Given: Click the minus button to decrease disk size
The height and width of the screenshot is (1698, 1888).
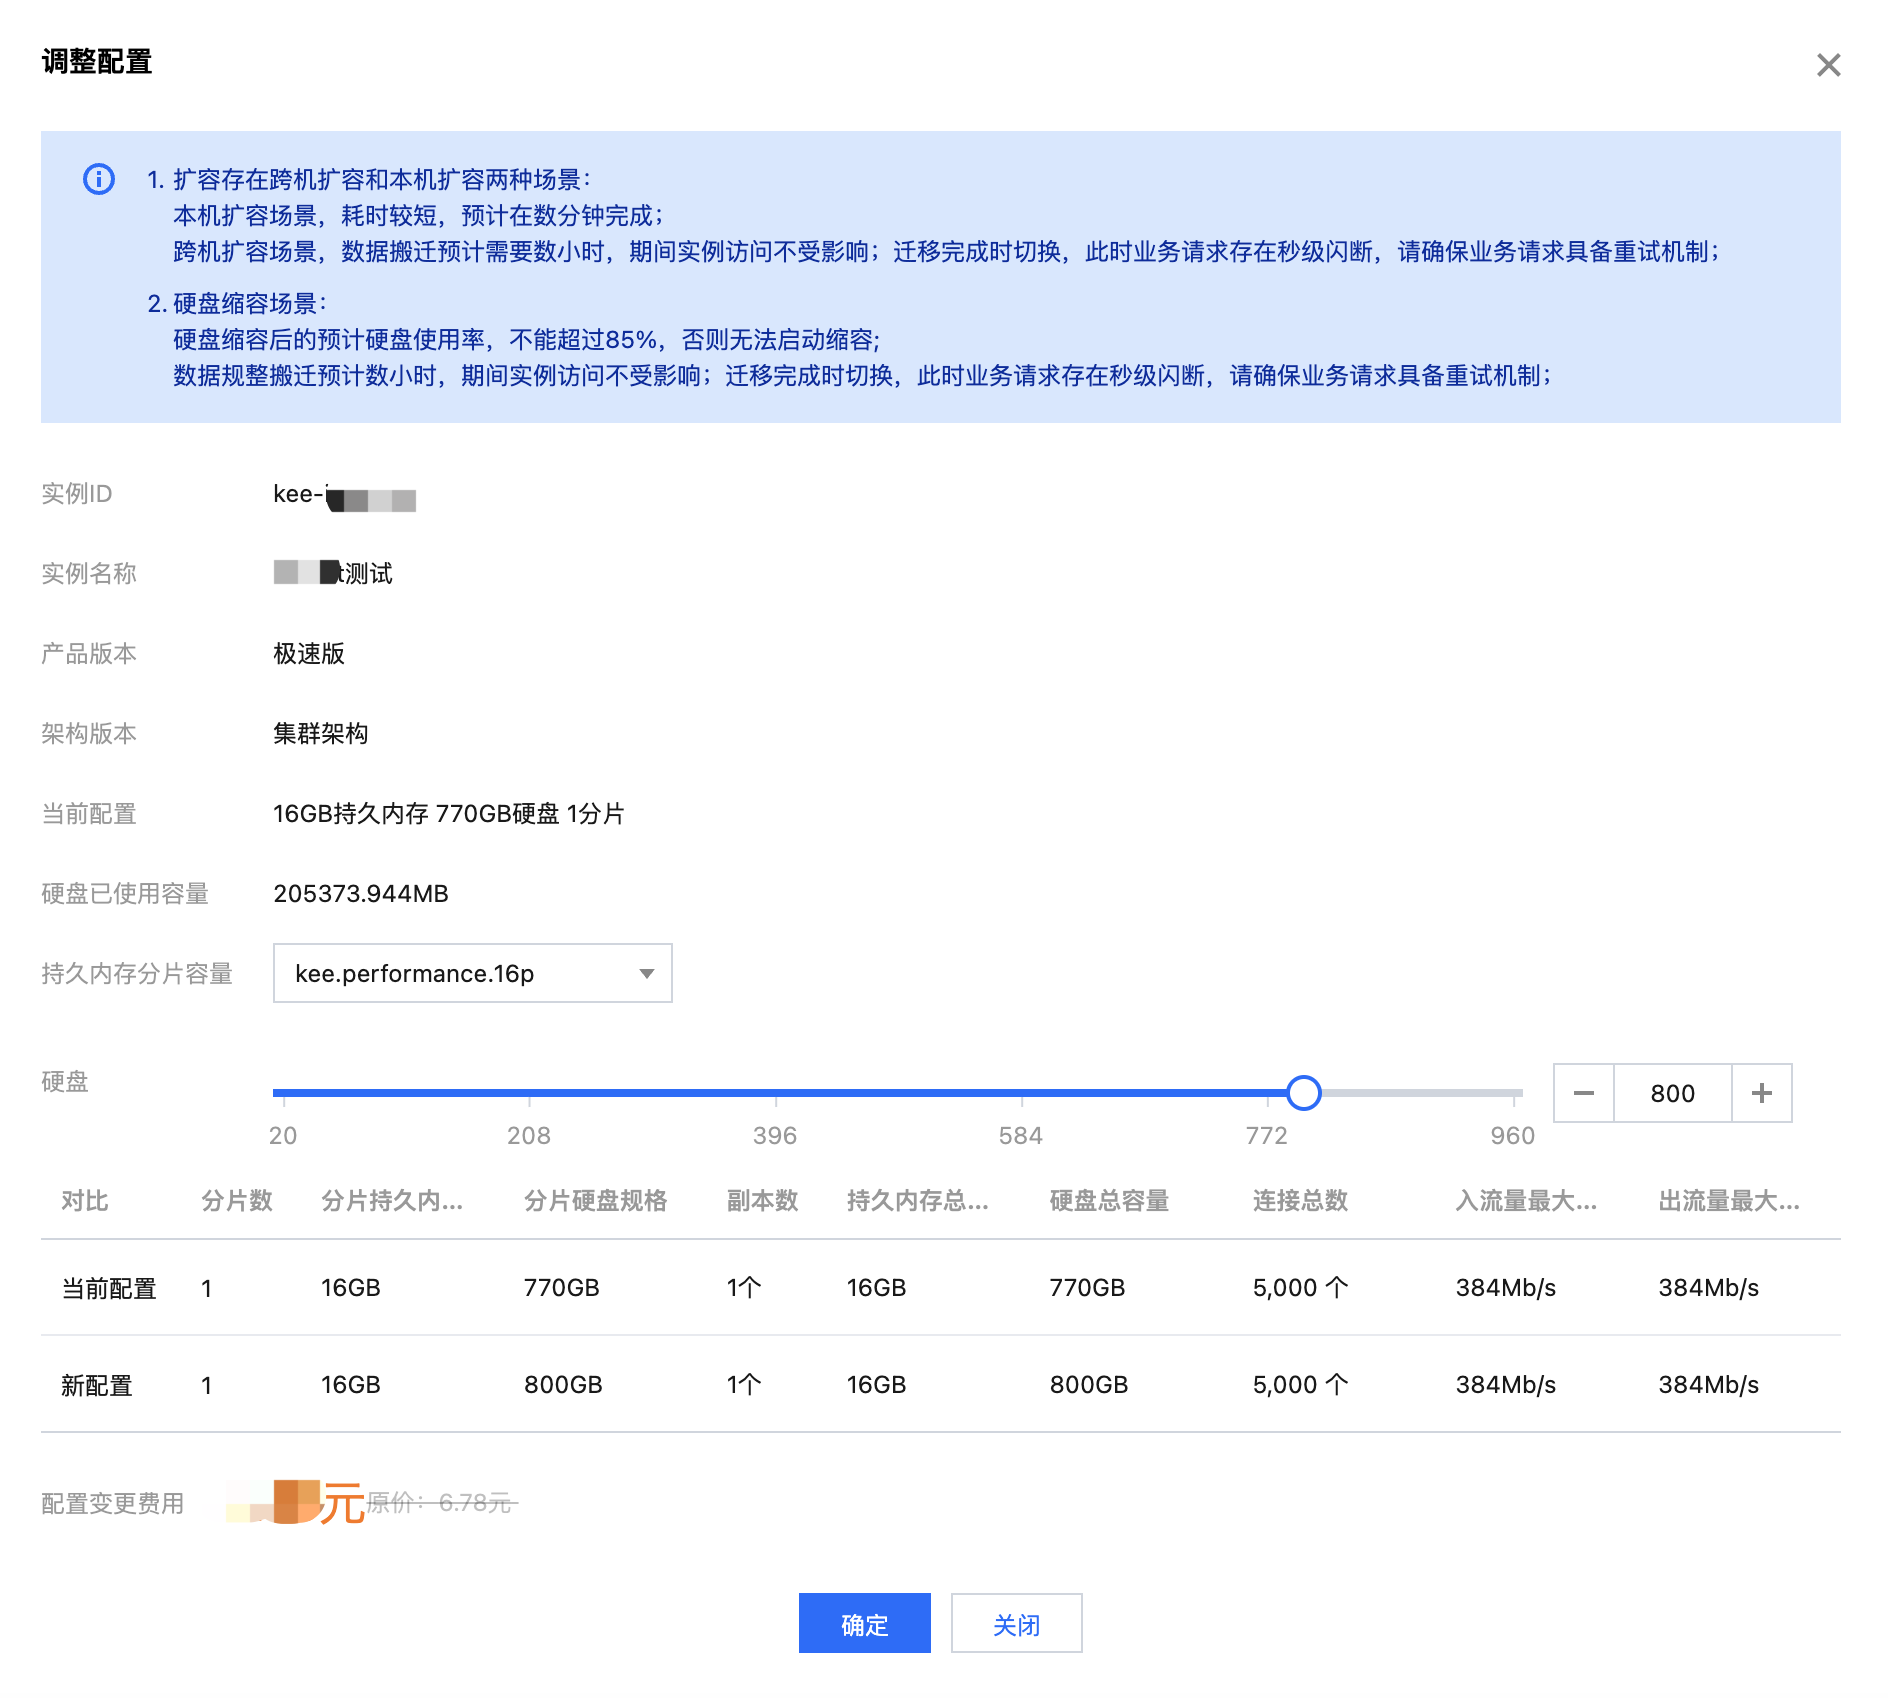Looking at the screenshot, I should (x=1583, y=1093).
